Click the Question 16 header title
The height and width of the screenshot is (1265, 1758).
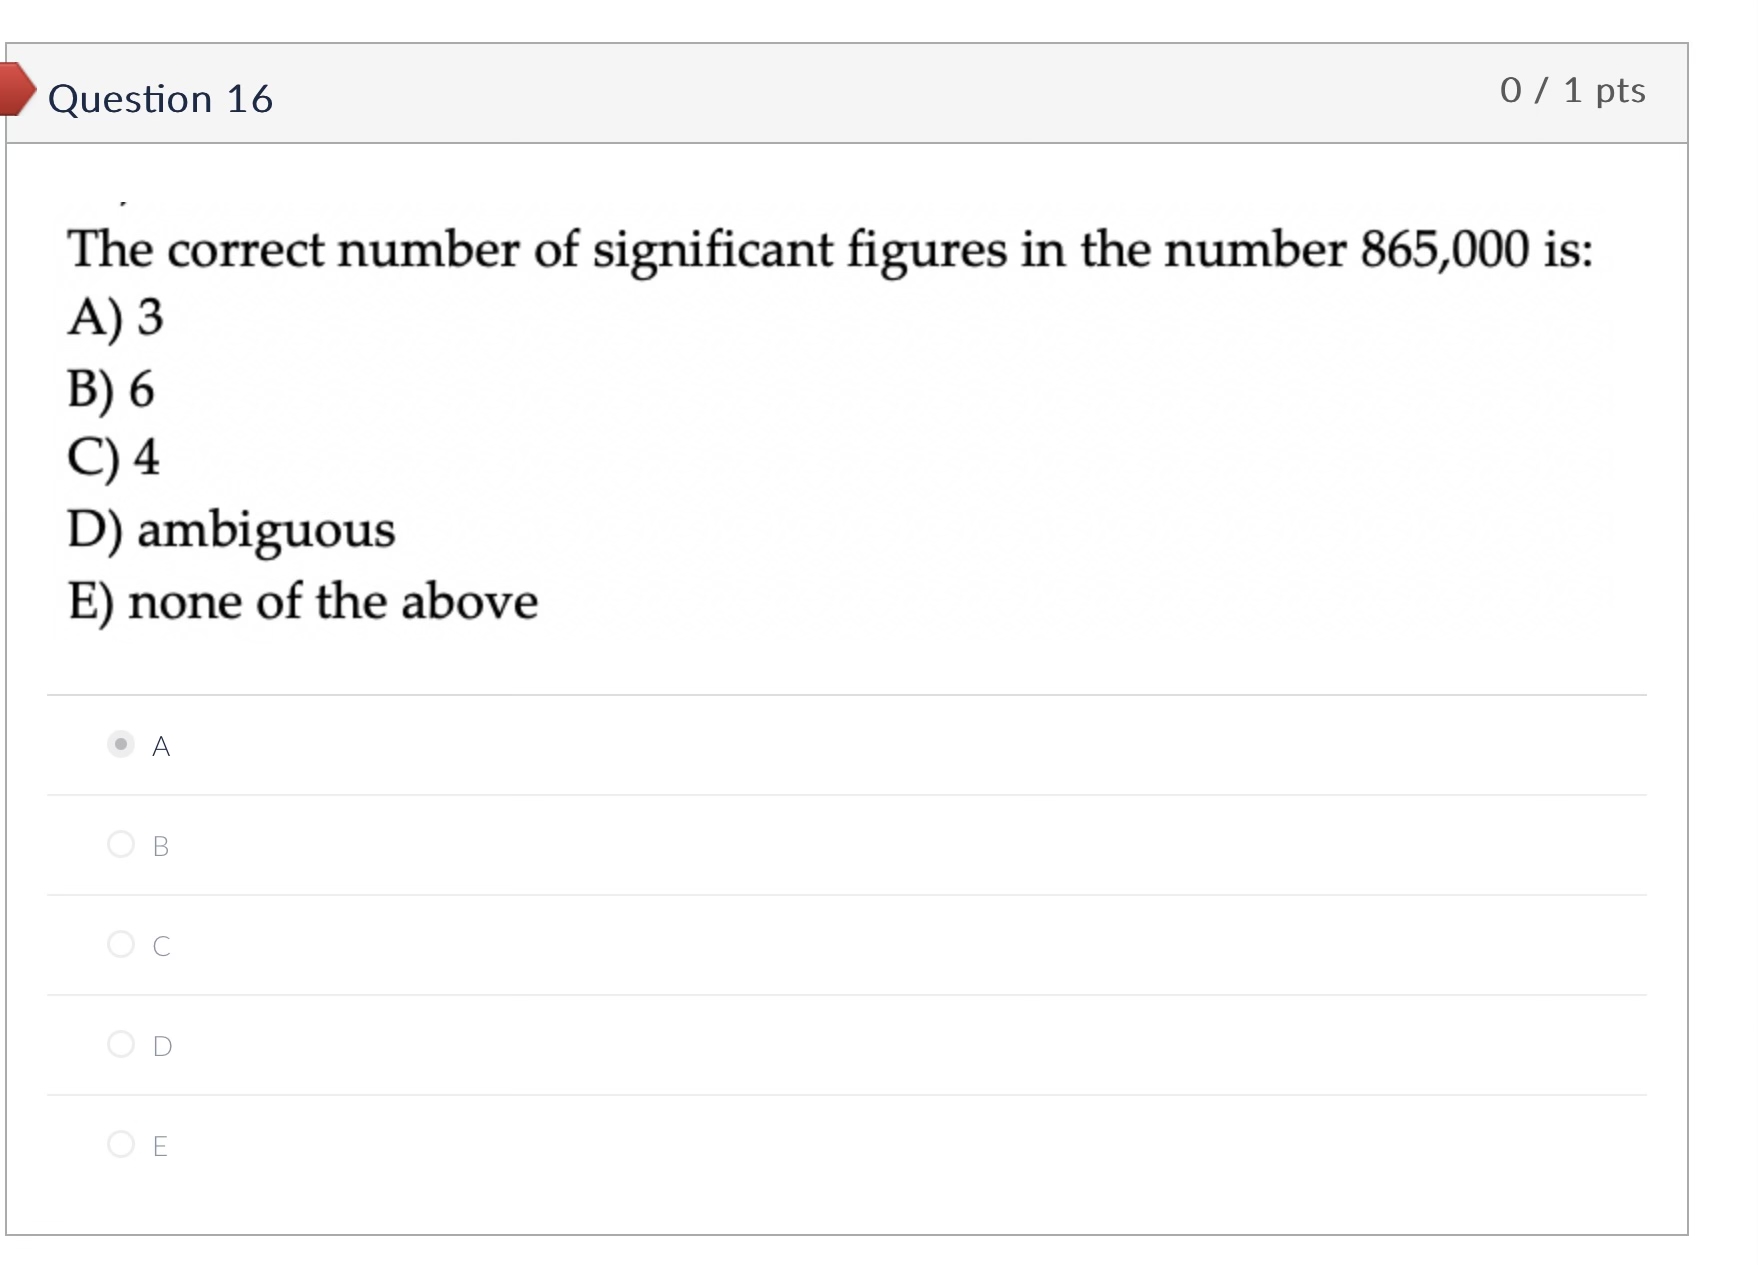tap(161, 98)
